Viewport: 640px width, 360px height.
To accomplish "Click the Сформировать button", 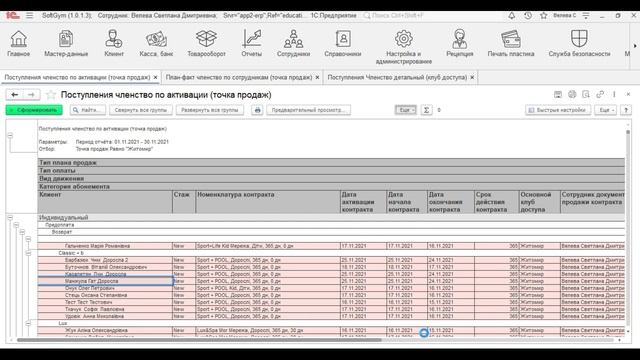I will tap(34, 110).
